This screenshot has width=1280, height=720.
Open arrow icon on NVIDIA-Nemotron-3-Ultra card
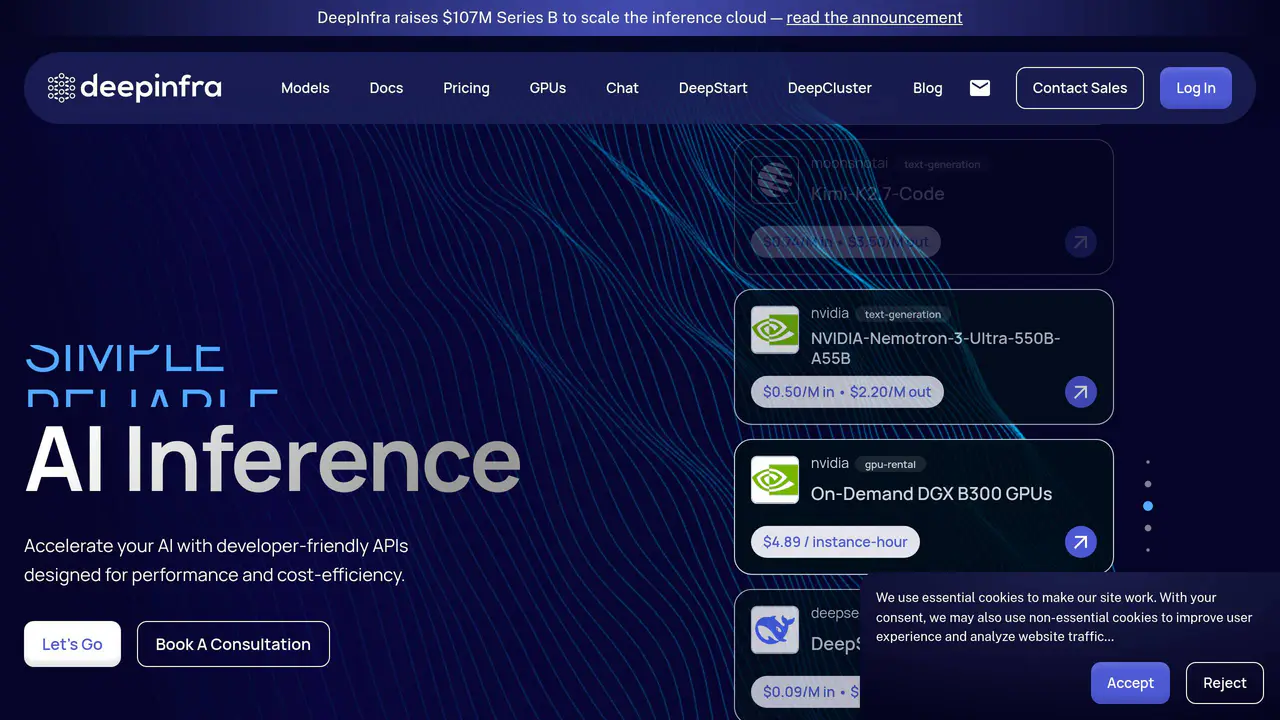point(1080,392)
